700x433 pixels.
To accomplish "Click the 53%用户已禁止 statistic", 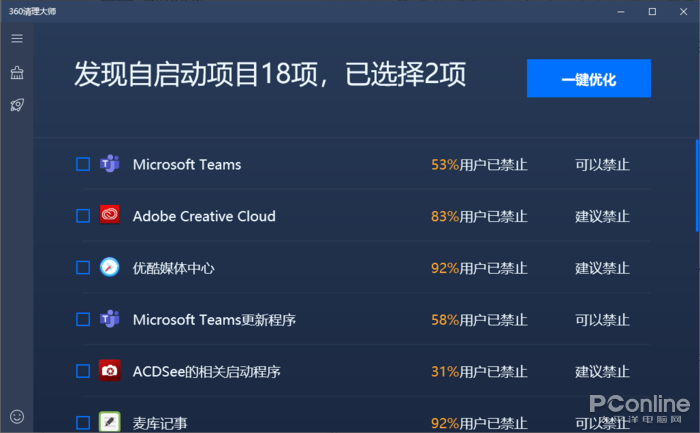I will (x=479, y=165).
